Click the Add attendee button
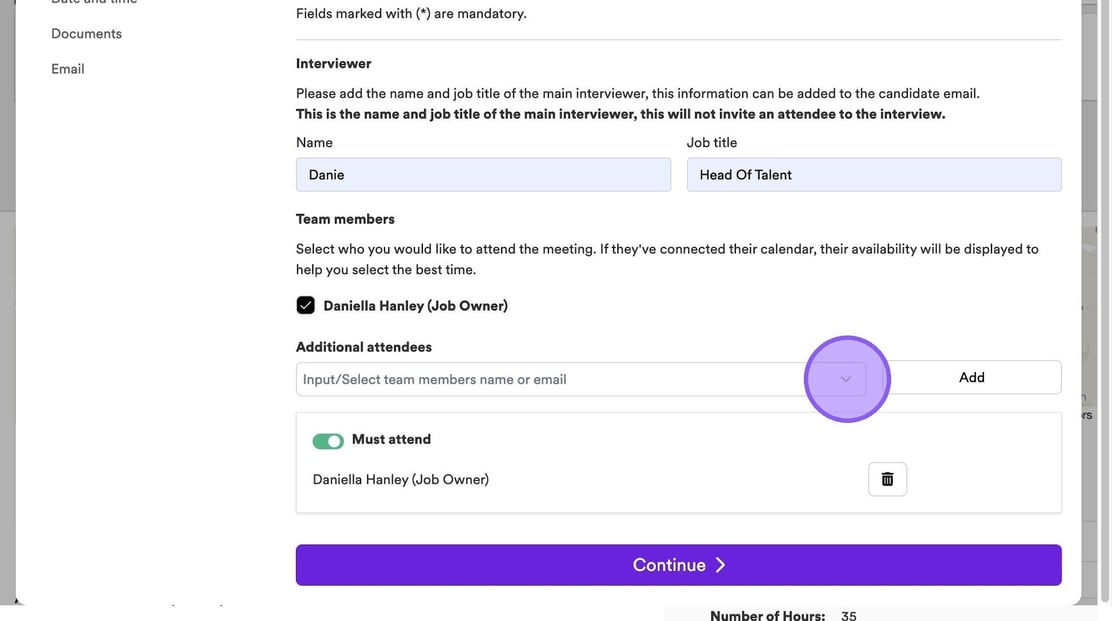Image resolution: width=1112 pixels, height=621 pixels. (971, 378)
